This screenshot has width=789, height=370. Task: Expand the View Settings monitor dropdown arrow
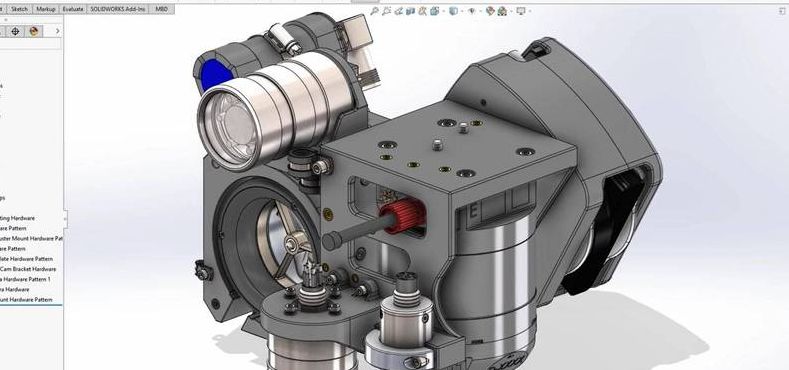coord(530,11)
